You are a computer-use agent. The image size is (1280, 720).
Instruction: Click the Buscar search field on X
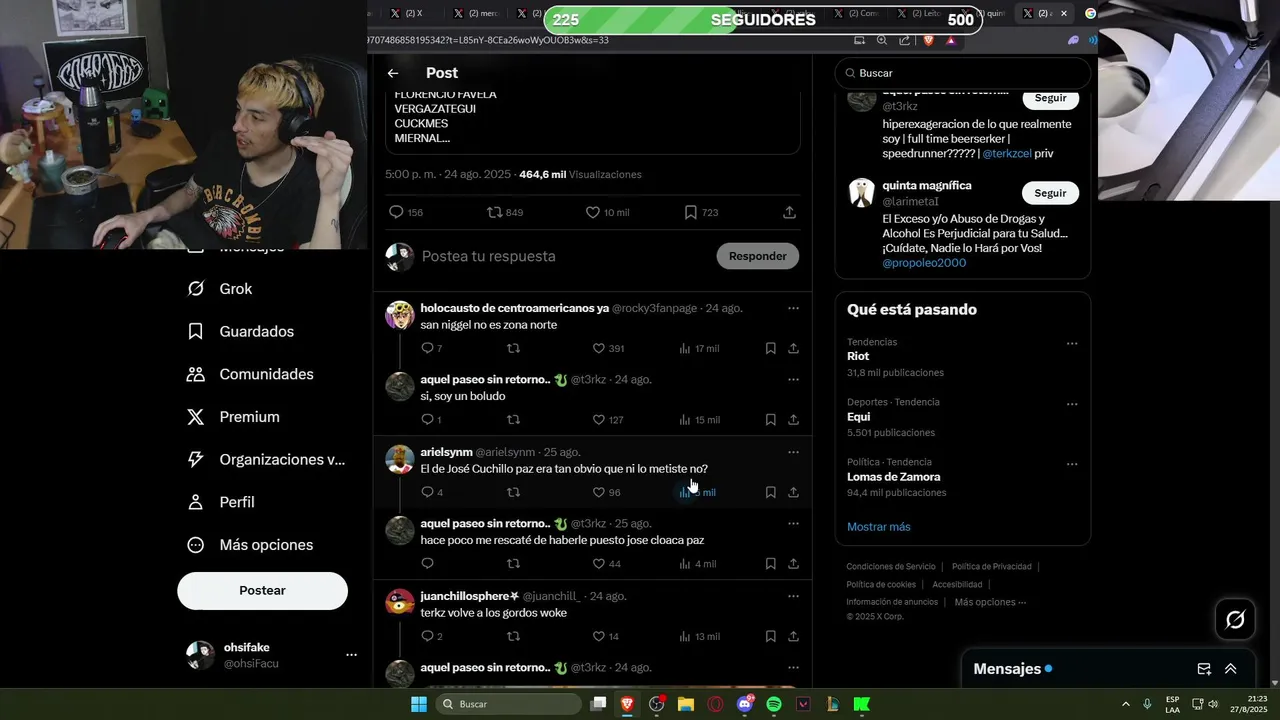pos(963,73)
